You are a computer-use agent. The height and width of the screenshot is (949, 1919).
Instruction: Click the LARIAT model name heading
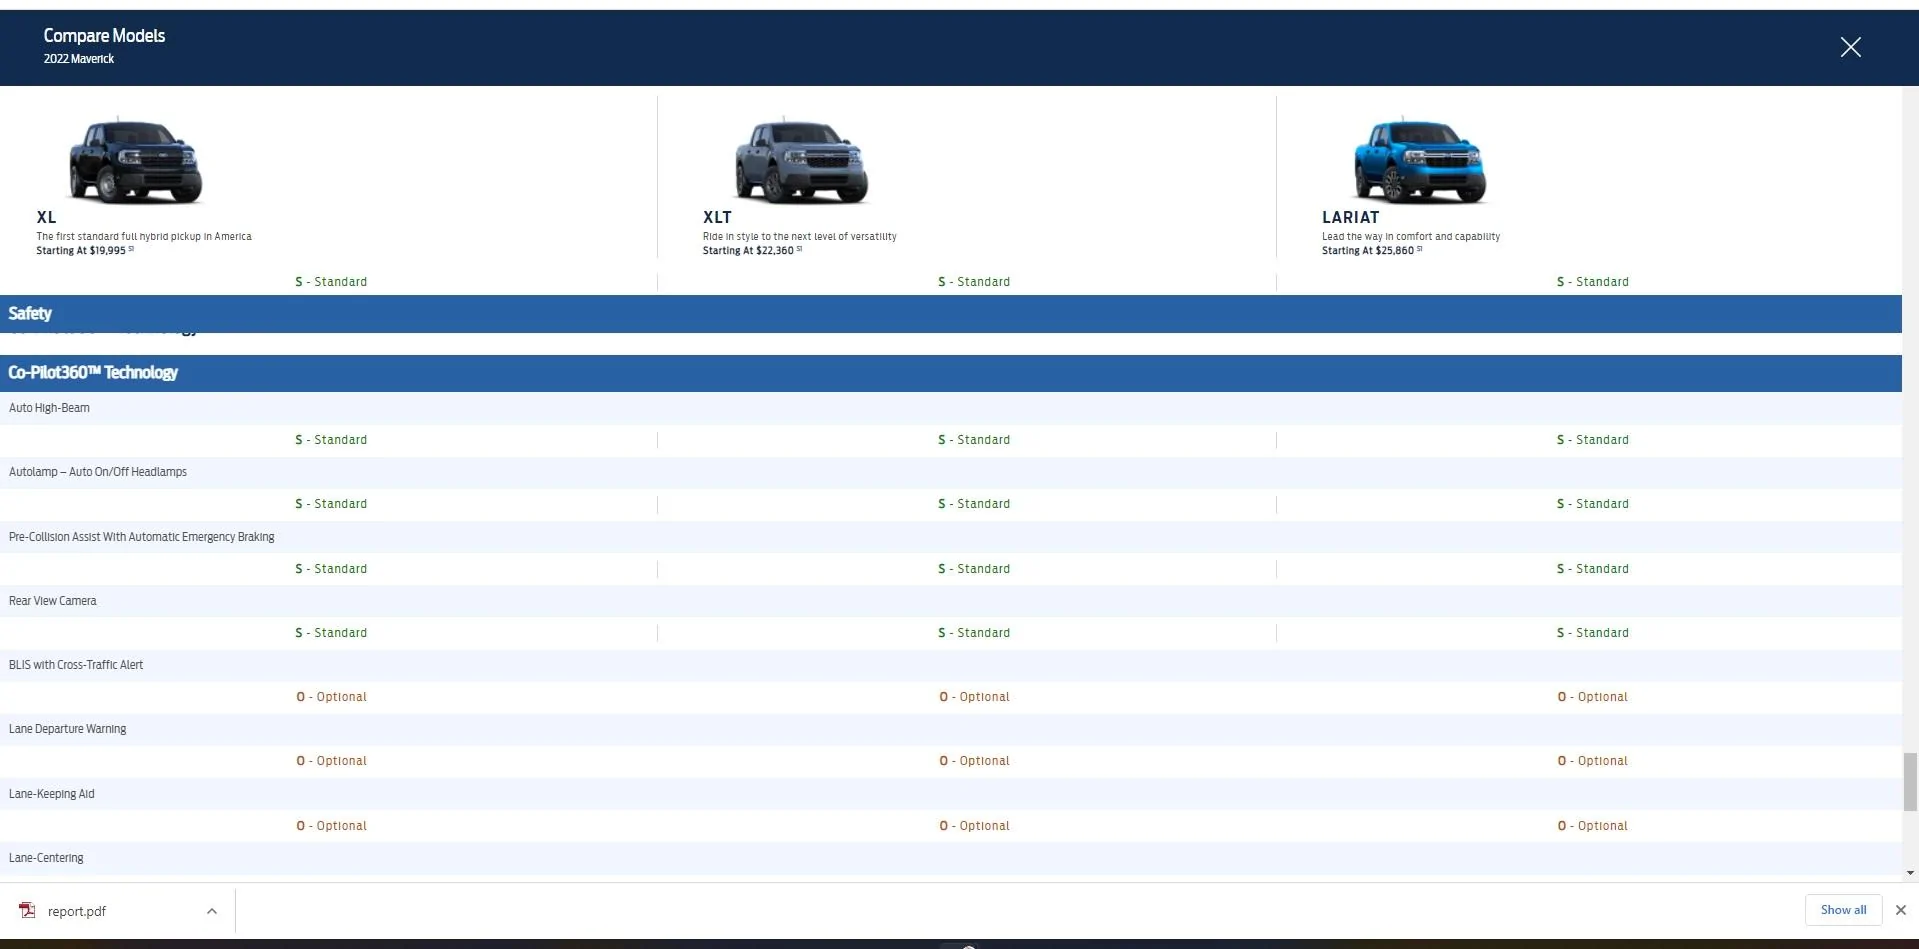tap(1350, 217)
